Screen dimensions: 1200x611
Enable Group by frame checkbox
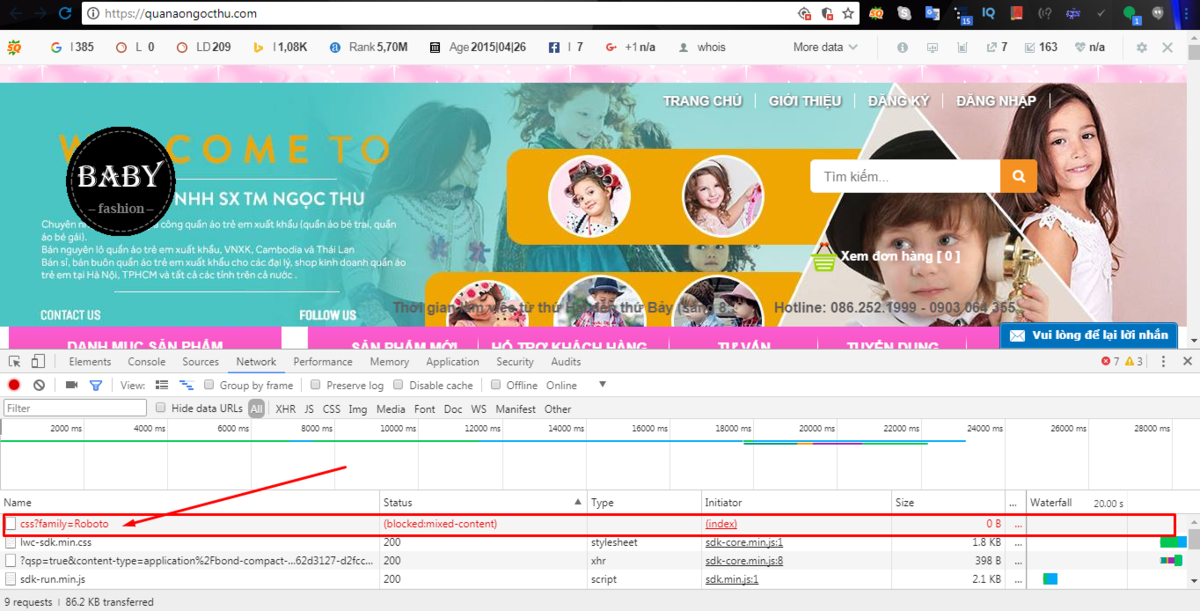[209, 385]
